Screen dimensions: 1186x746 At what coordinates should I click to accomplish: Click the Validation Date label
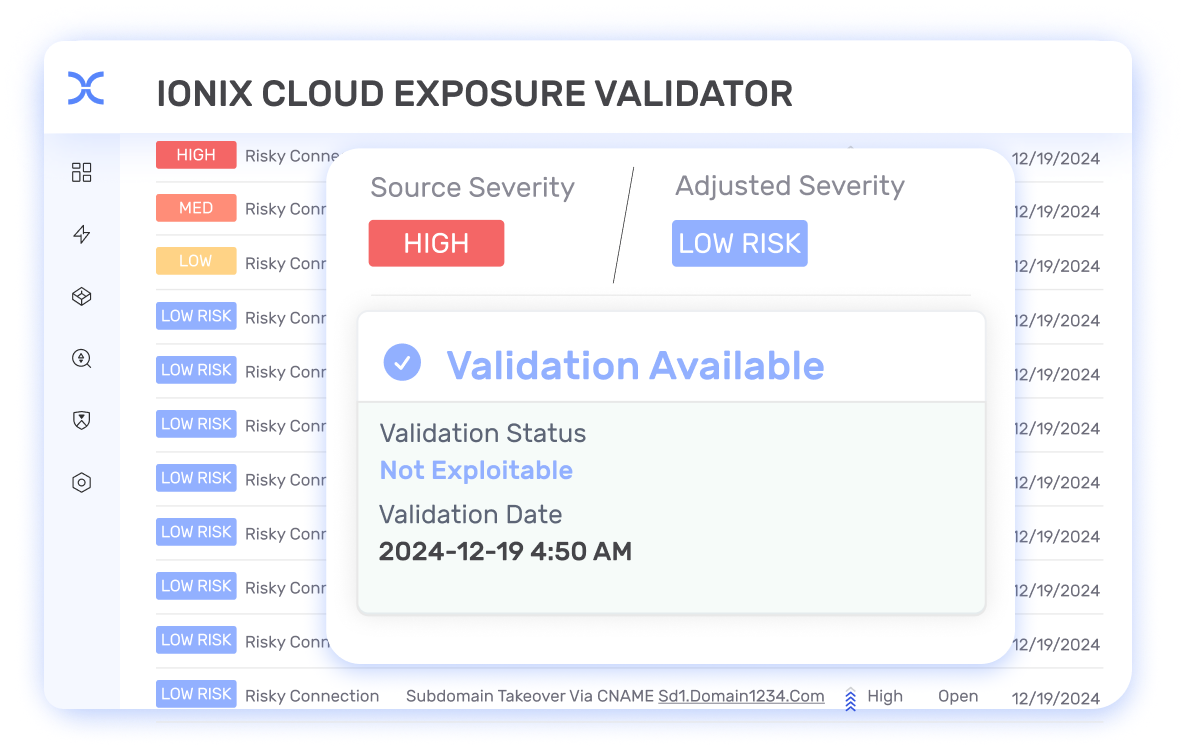click(x=470, y=514)
